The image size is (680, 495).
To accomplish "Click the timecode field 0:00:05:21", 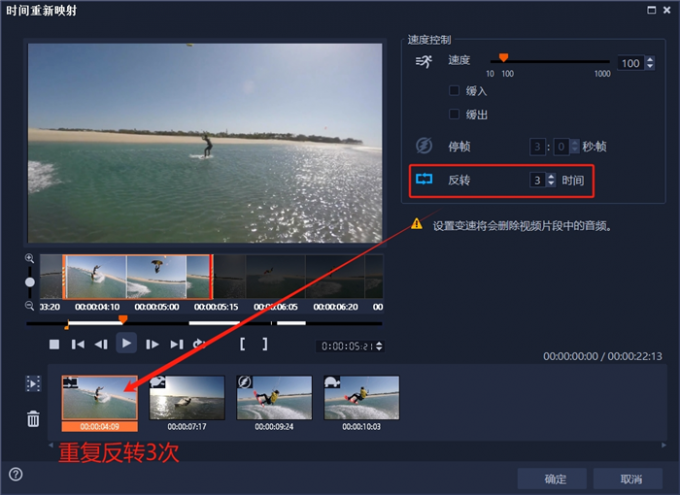I will pyautogui.click(x=347, y=346).
